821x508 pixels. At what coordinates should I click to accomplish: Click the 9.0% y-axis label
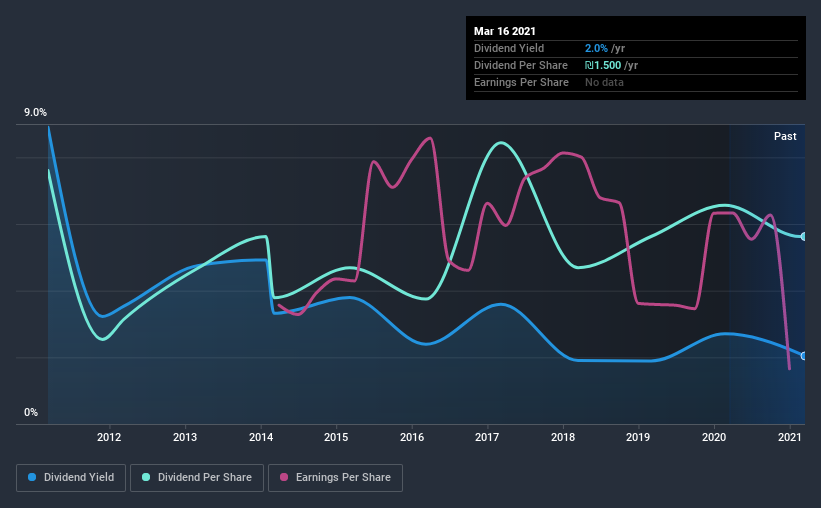pyautogui.click(x=35, y=113)
